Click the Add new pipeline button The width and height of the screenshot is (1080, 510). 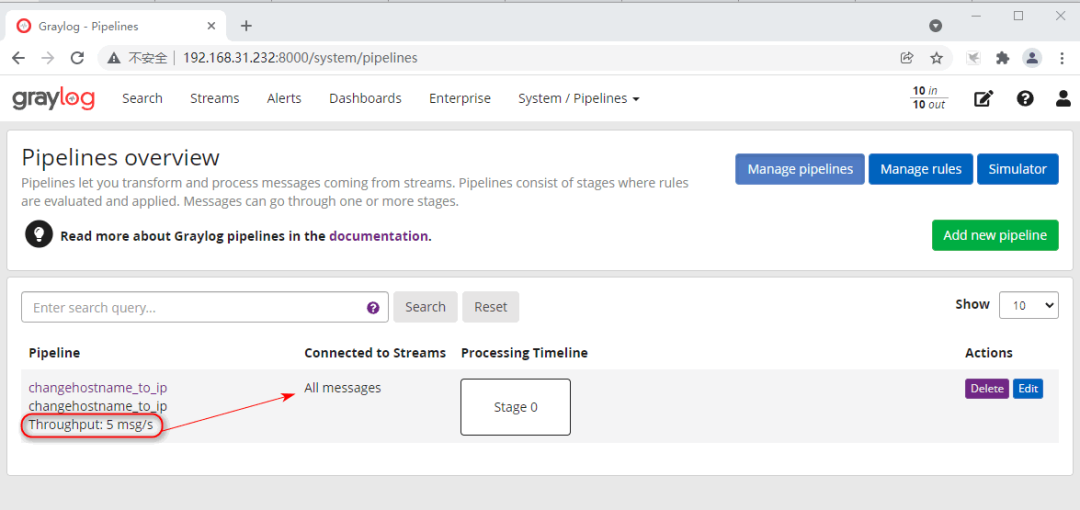click(994, 235)
